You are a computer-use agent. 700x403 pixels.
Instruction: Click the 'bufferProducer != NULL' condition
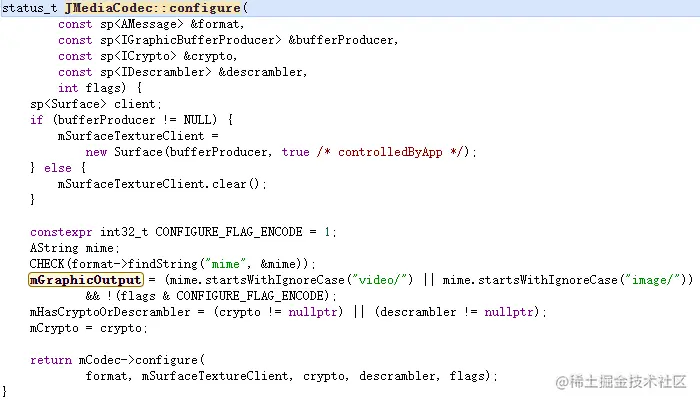click(x=133, y=120)
